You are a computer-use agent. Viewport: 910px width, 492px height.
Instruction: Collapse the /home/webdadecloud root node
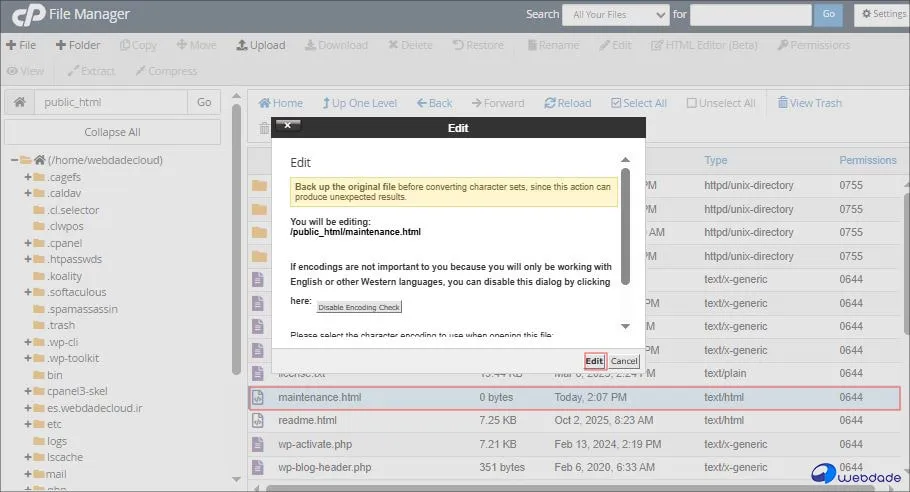pos(15,160)
